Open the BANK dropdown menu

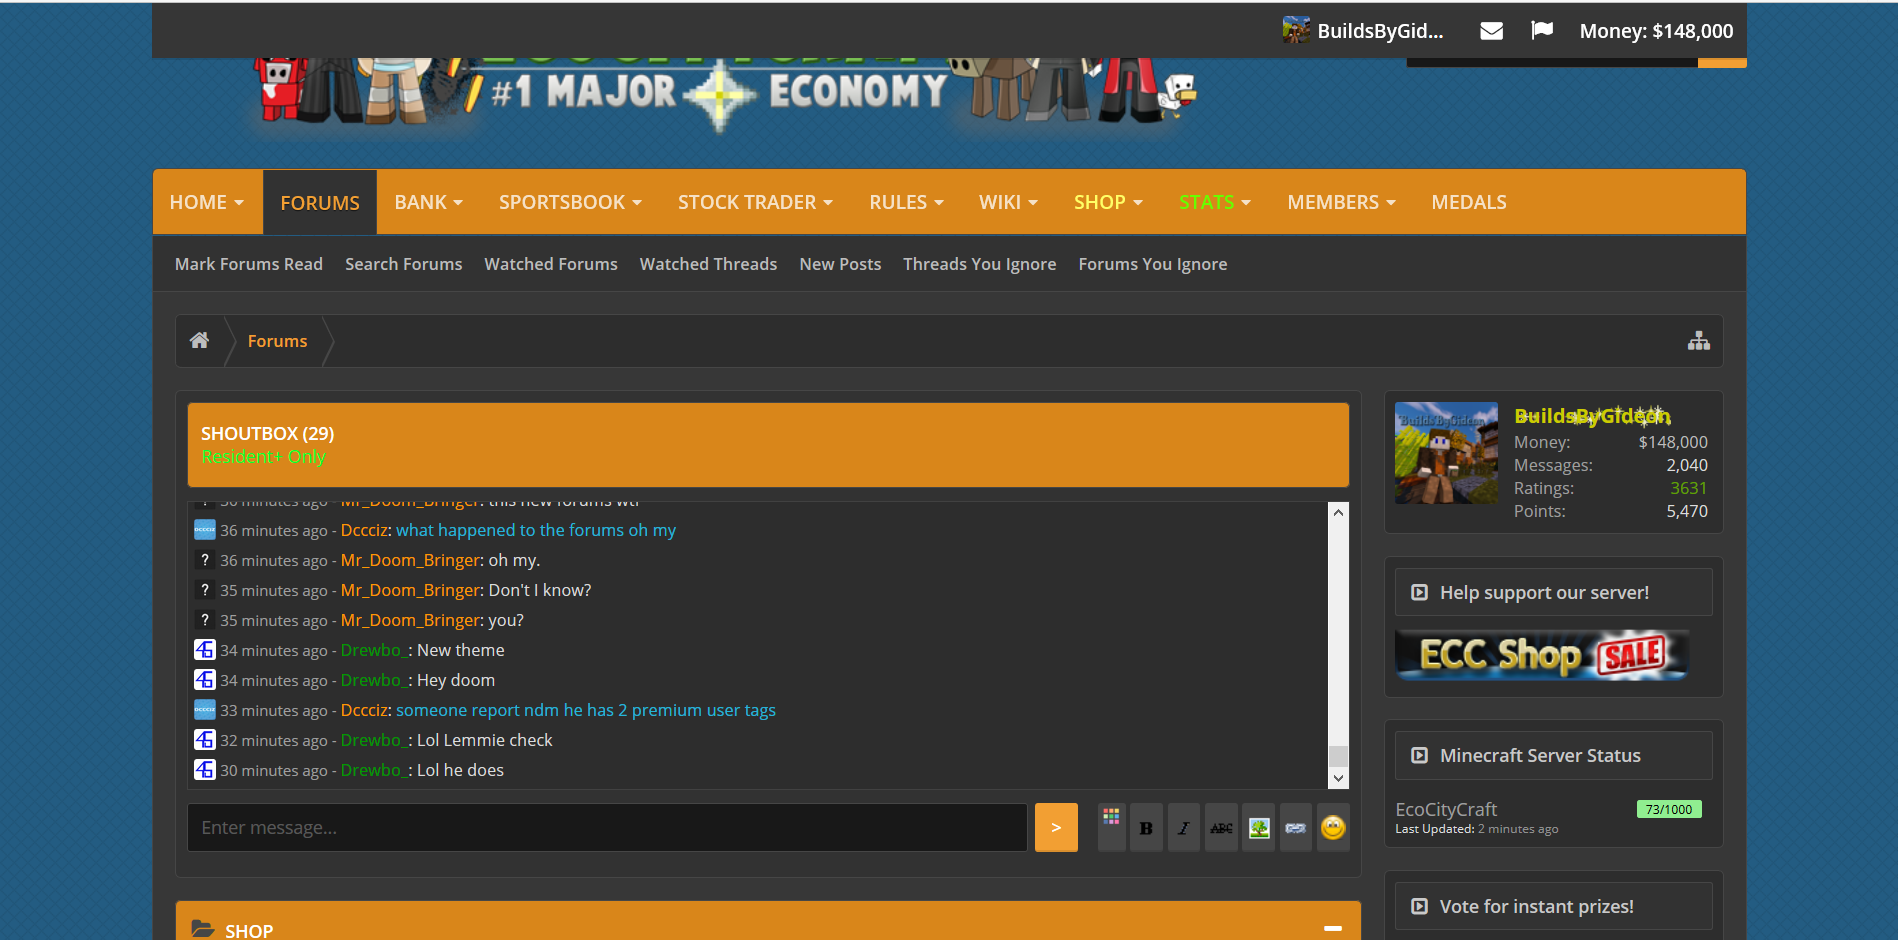pyautogui.click(x=429, y=202)
